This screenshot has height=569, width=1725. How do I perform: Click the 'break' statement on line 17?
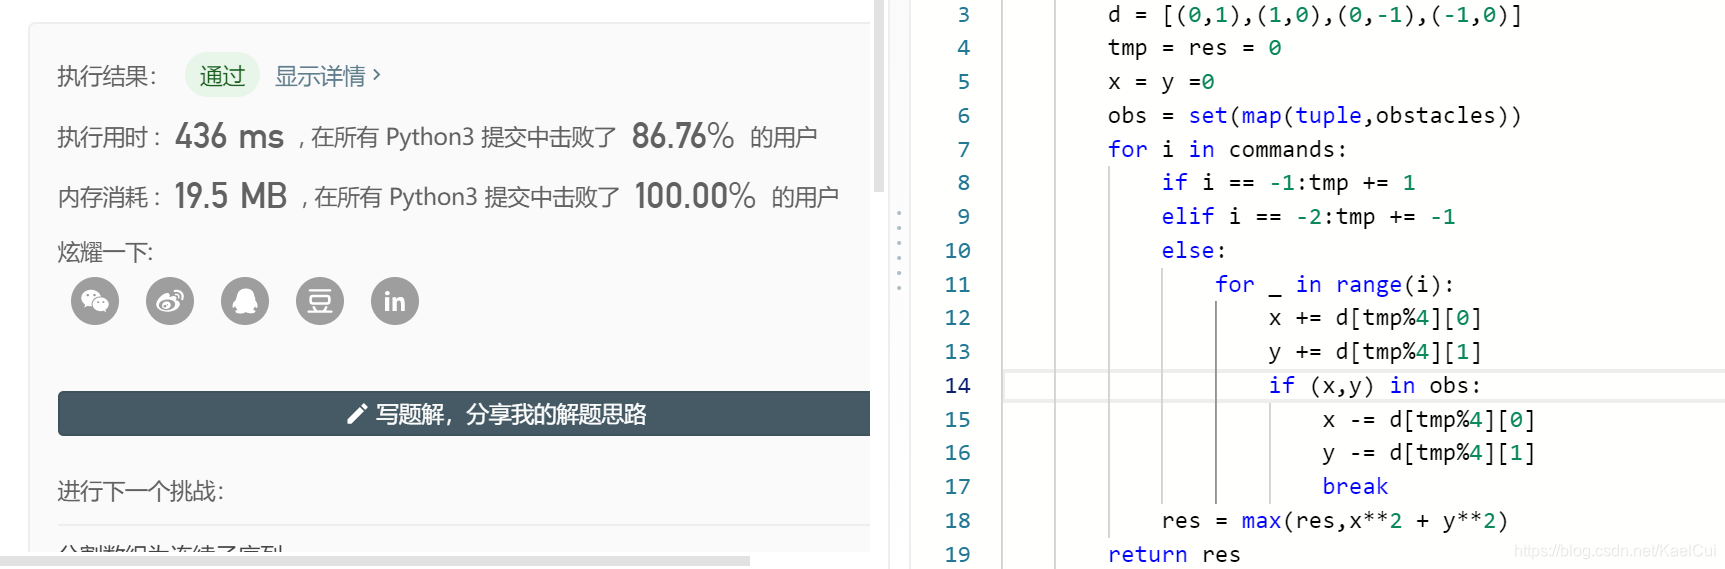coord(1355,486)
